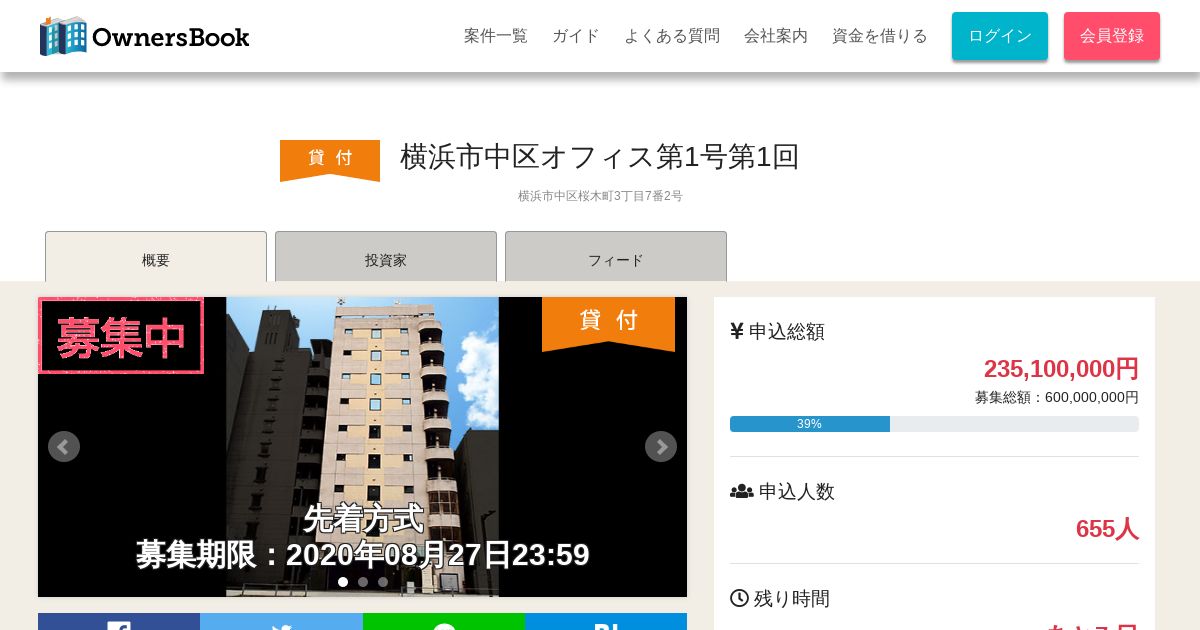Click the office building photo
The image size is (1200, 630).
point(362,447)
